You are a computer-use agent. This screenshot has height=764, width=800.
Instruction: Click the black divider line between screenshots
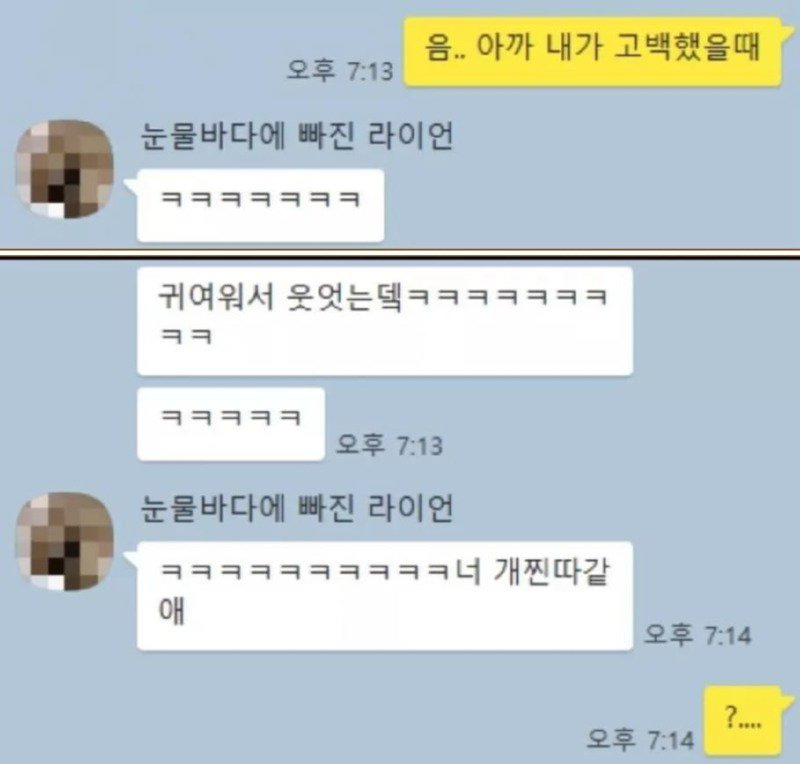pyautogui.click(x=400, y=254)
